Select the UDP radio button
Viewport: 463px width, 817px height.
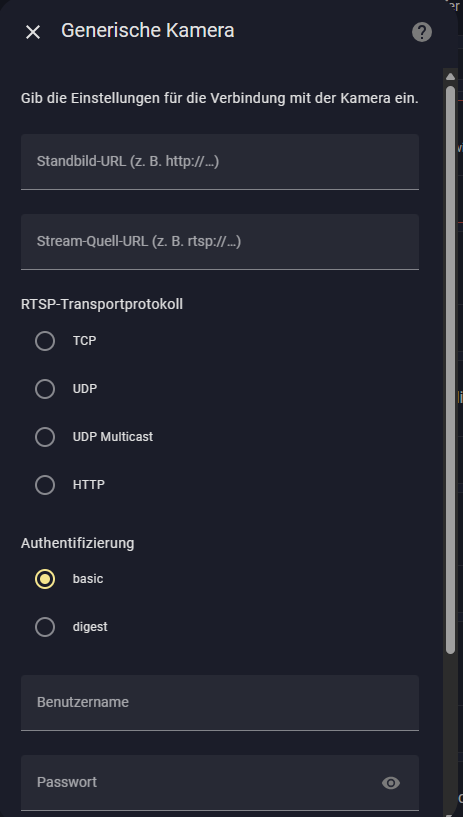(x=45, y=389)
